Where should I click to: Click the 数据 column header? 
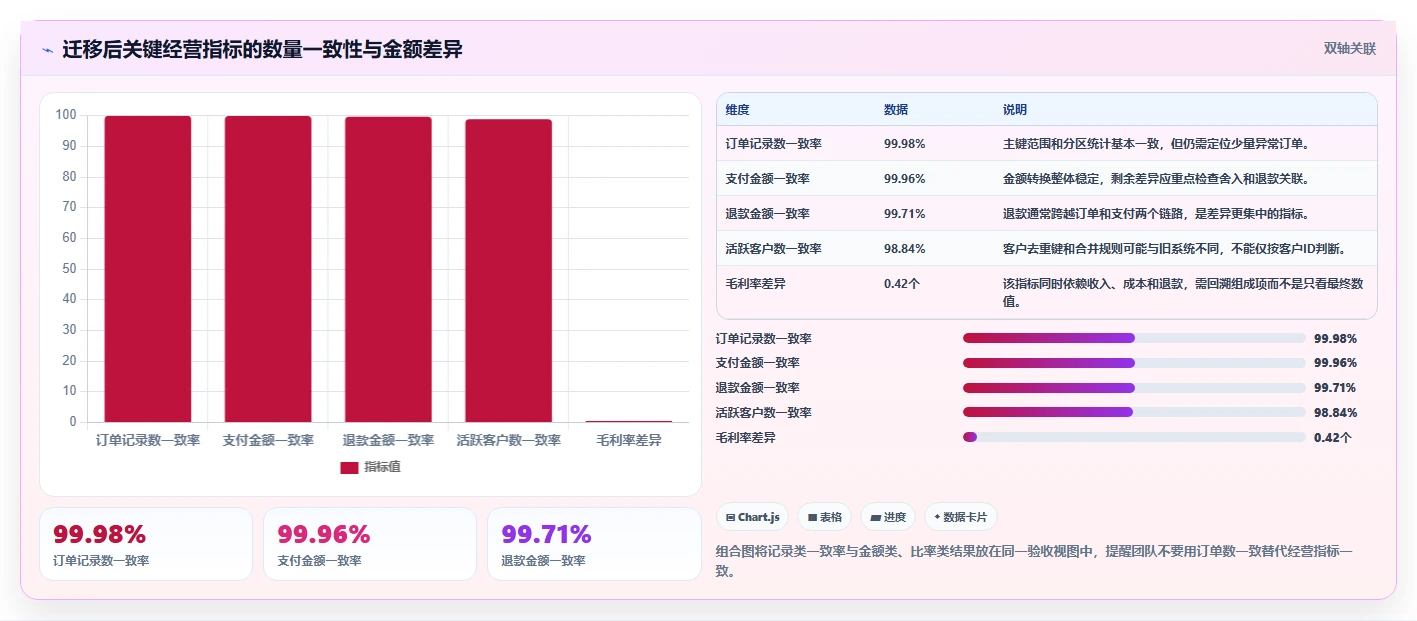(x=896, y=110)
